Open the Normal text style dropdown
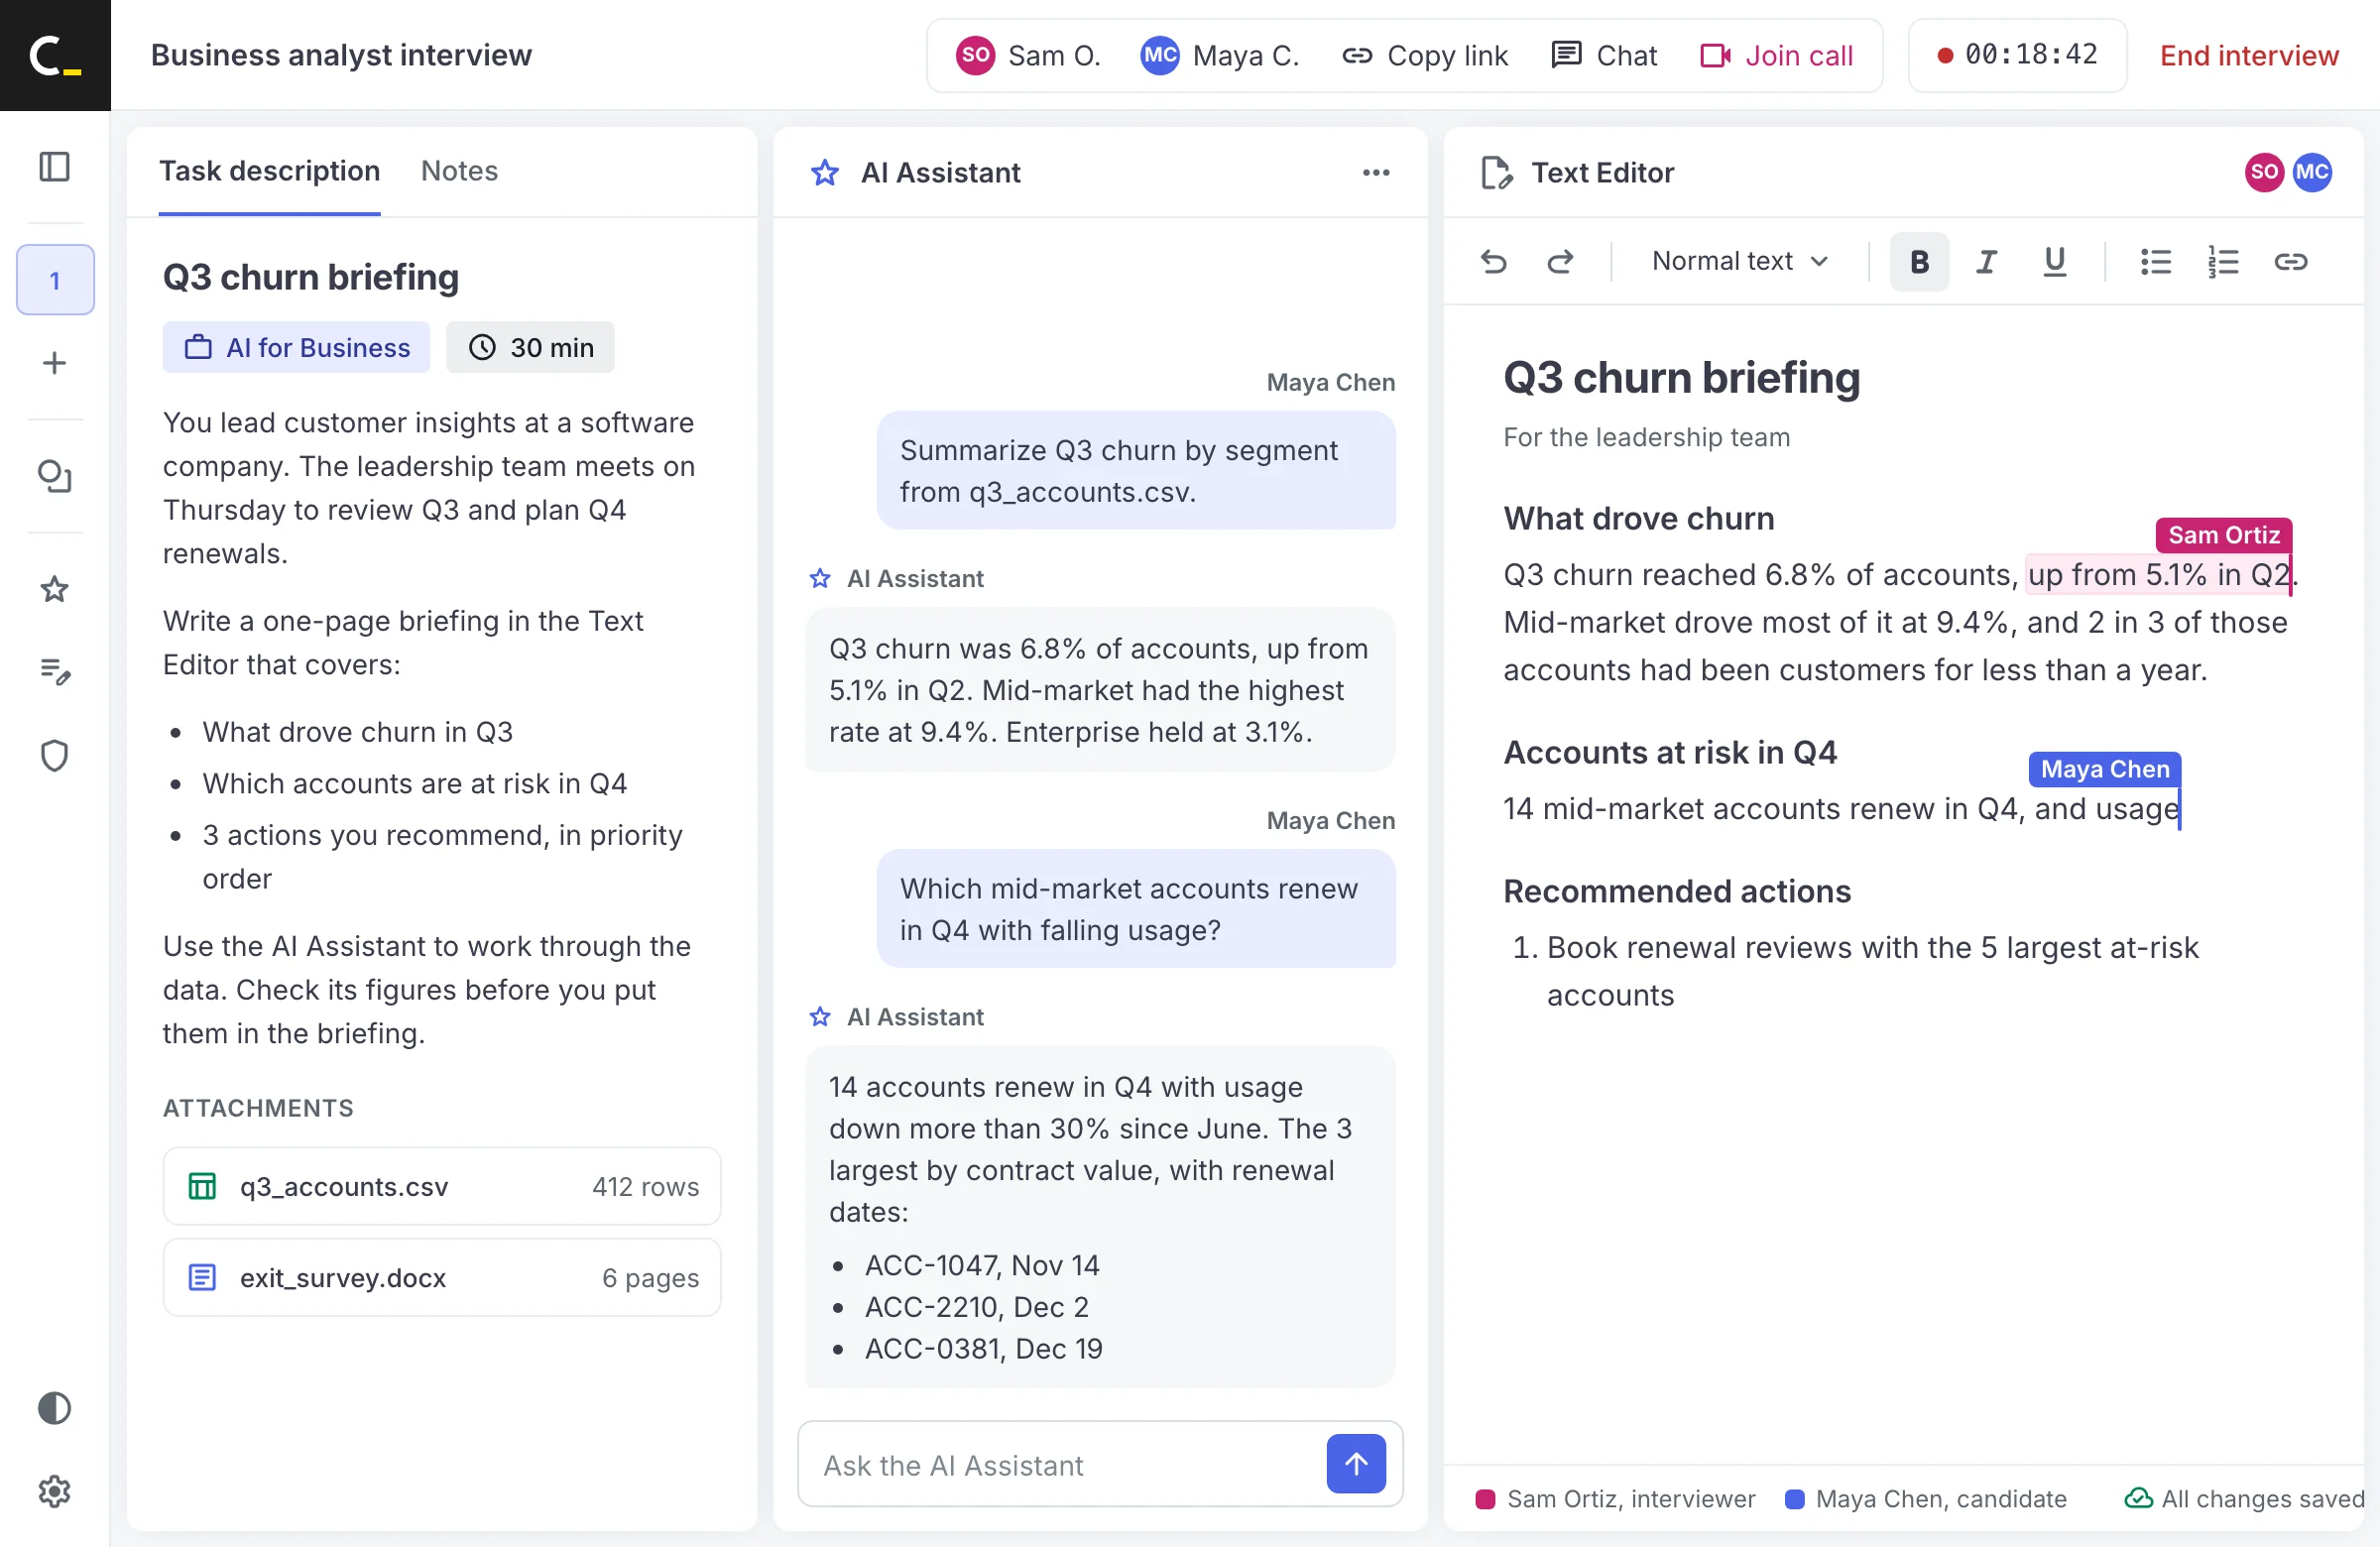This screenshot has height=1547, width=2380. click(1740, 261)
